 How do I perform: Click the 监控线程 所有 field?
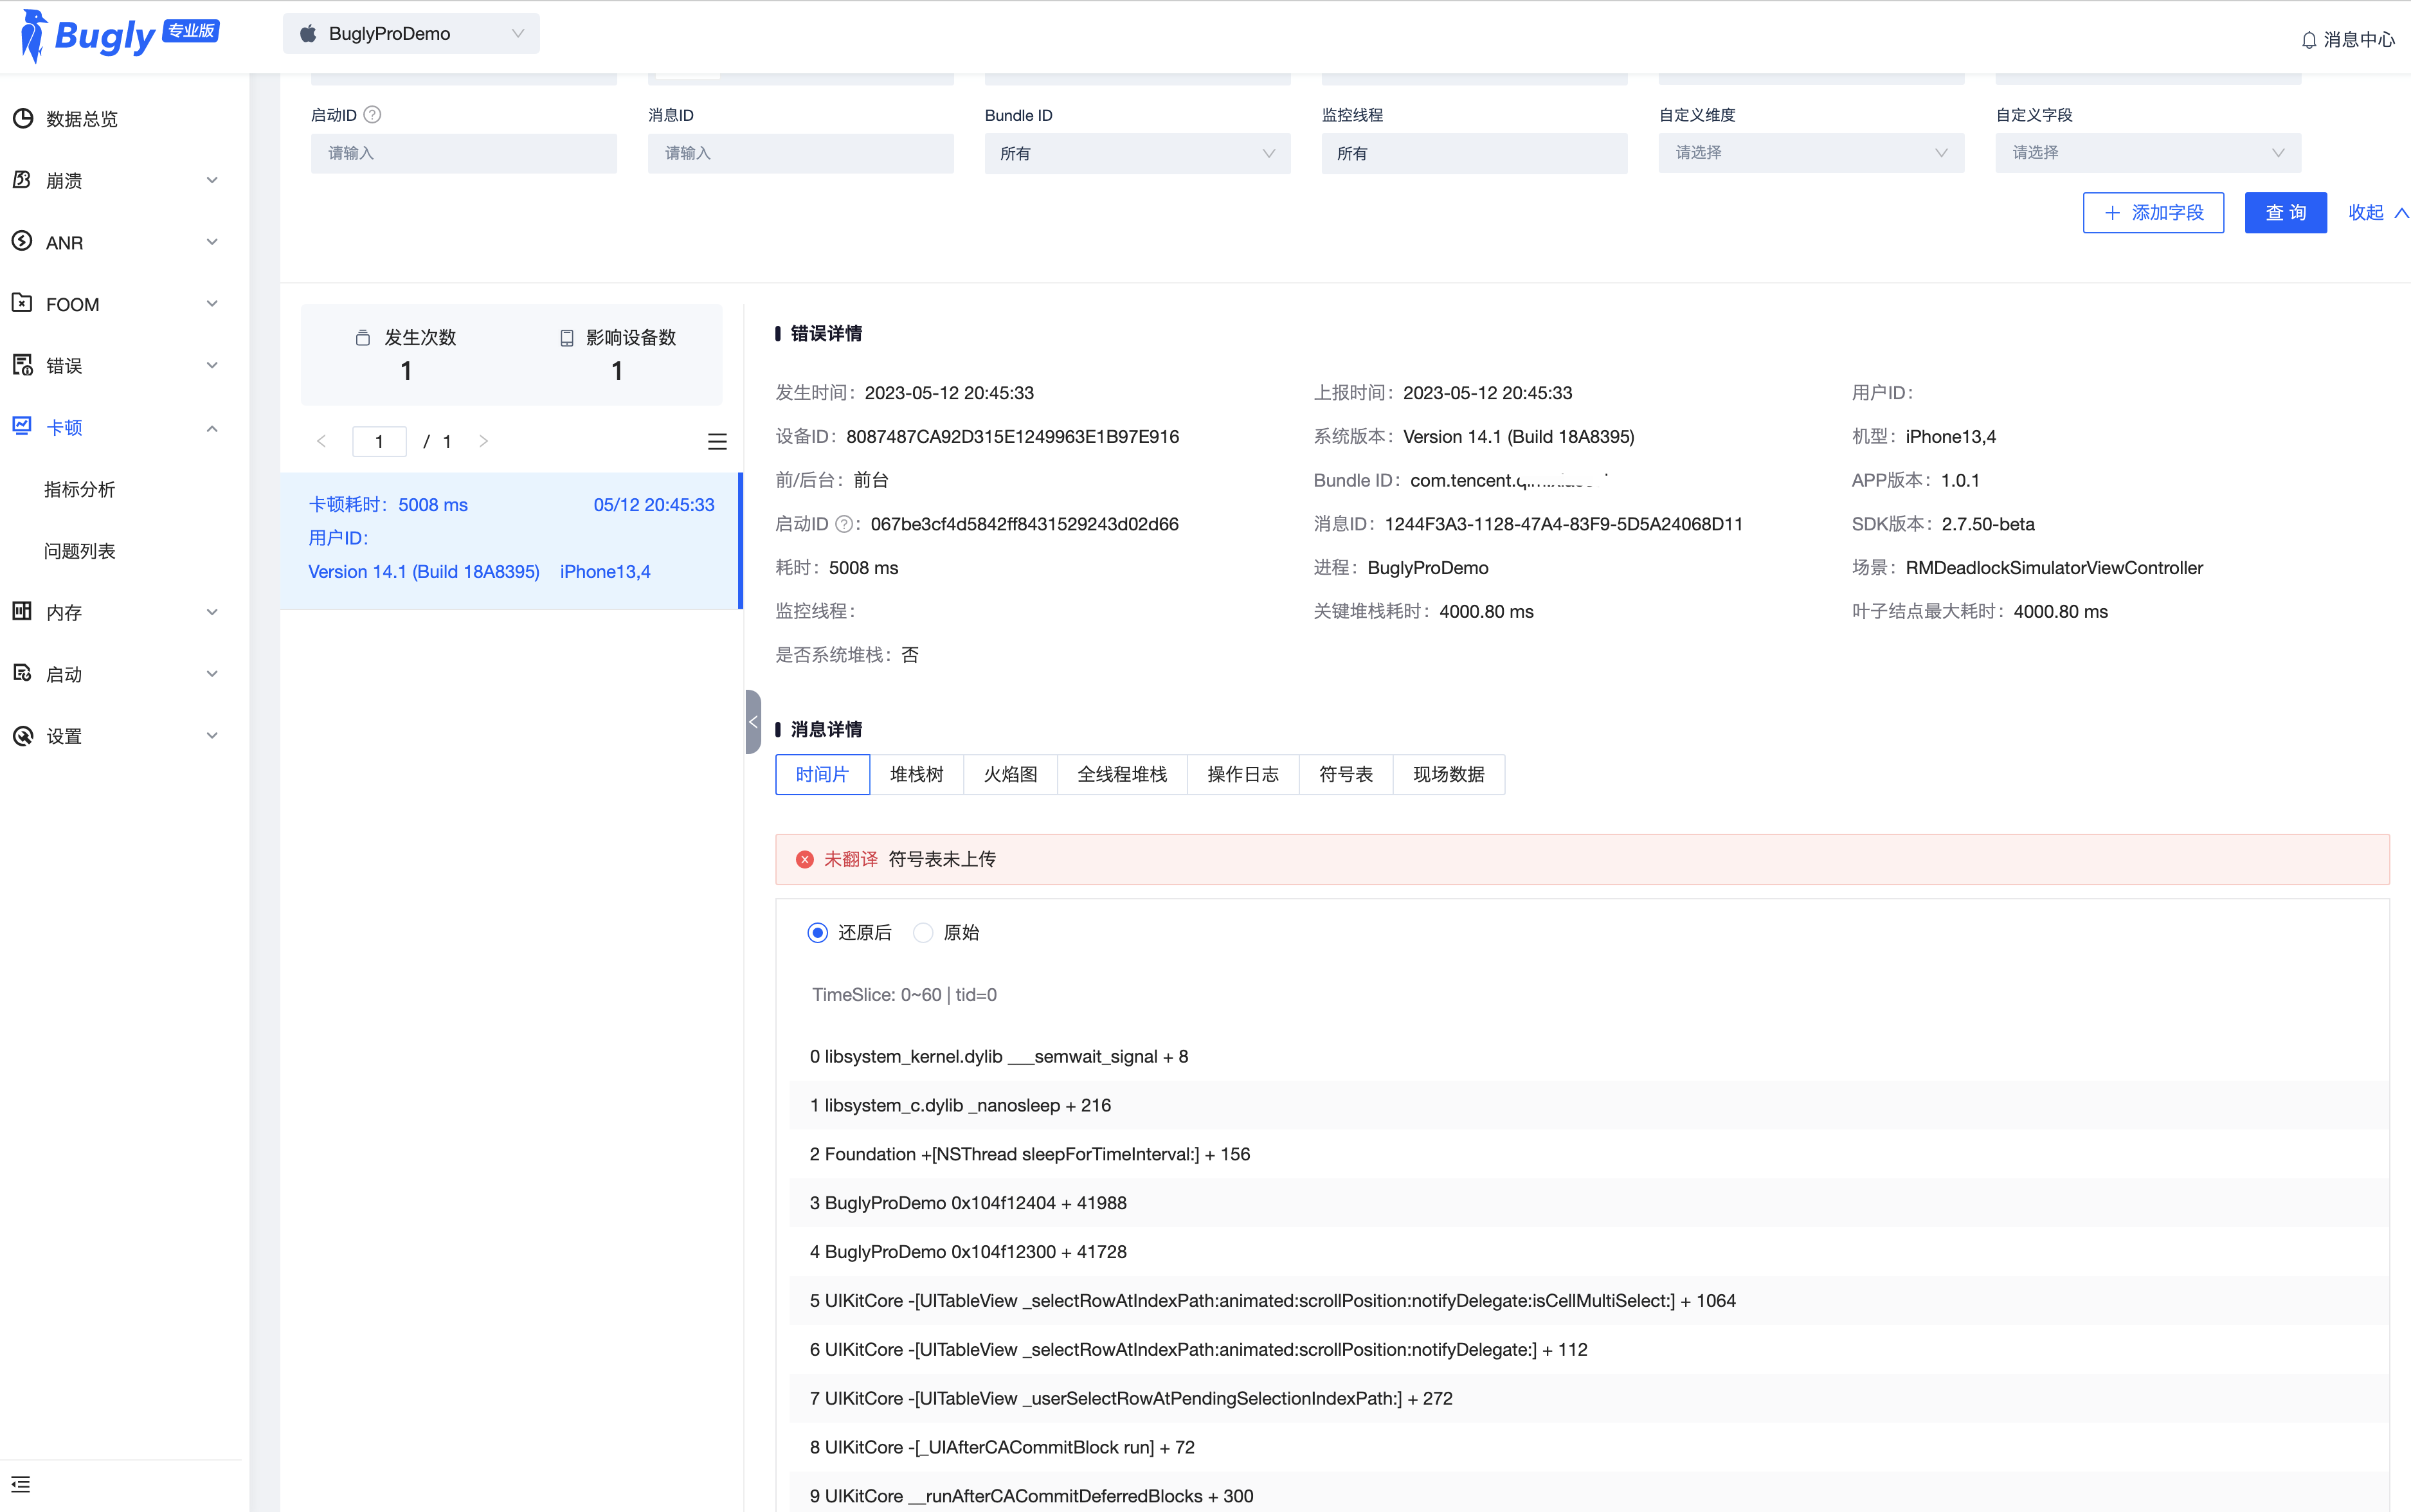click(1474, 153)
